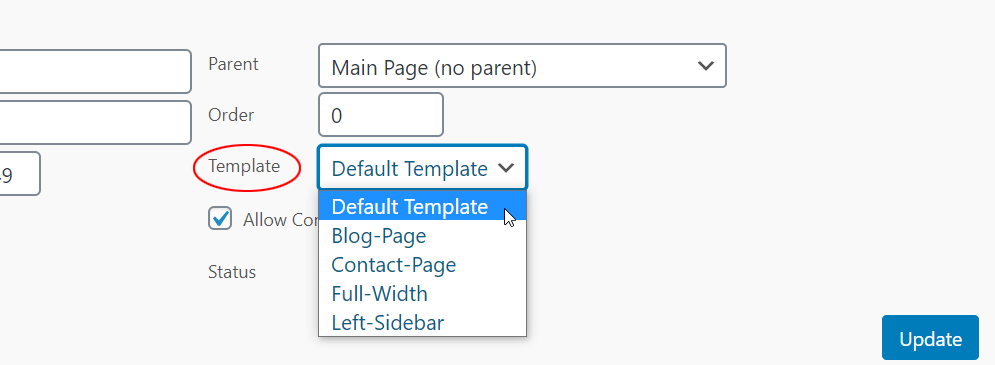The width and height of the screenshot is (995, 365).
Task: Click the chevron beside Default Template
Action: point(506,168)
